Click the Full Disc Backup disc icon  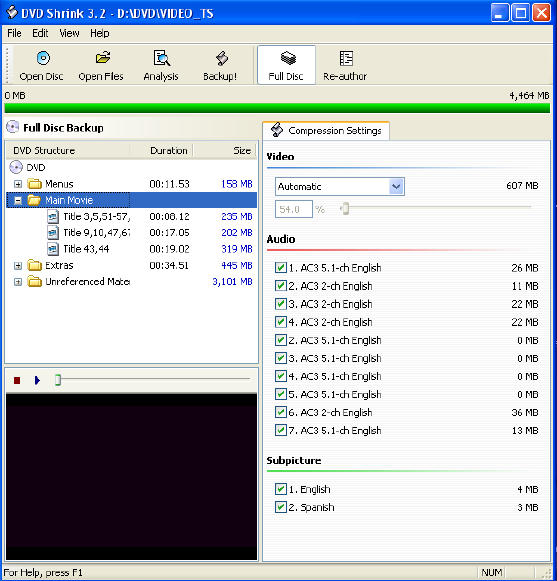pos(13,127)
